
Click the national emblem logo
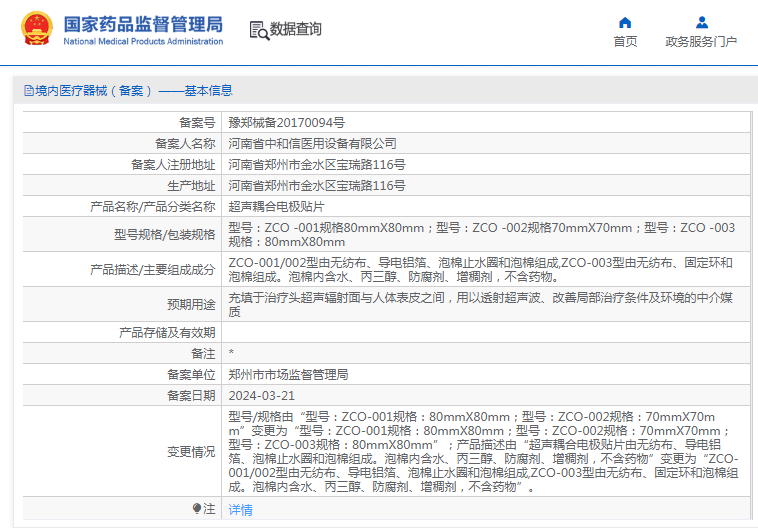pos(36,29)
